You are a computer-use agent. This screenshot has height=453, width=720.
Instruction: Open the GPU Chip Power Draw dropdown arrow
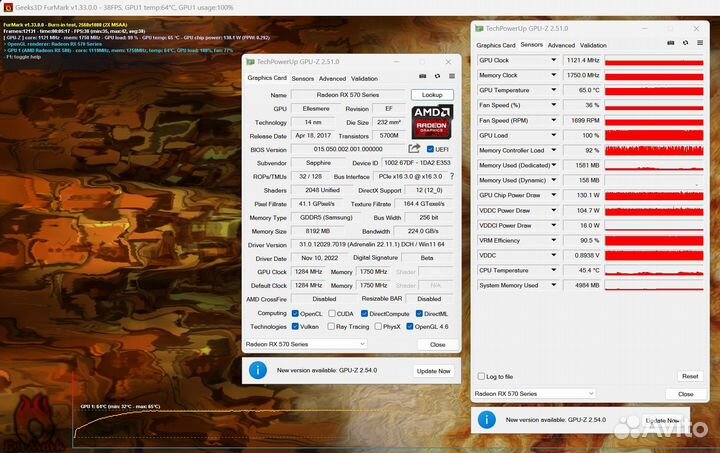[x=553, y=195]
